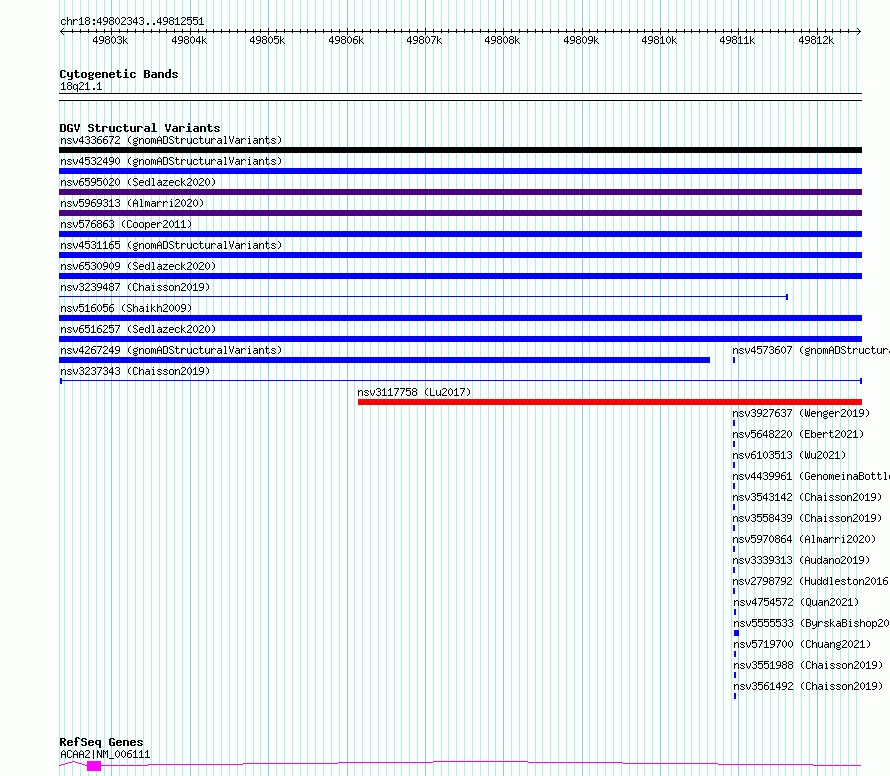The height and width of the screenshot is (776, 890).
Task: Click the blue bar under nsv4267249
Action: coord(384,360)
